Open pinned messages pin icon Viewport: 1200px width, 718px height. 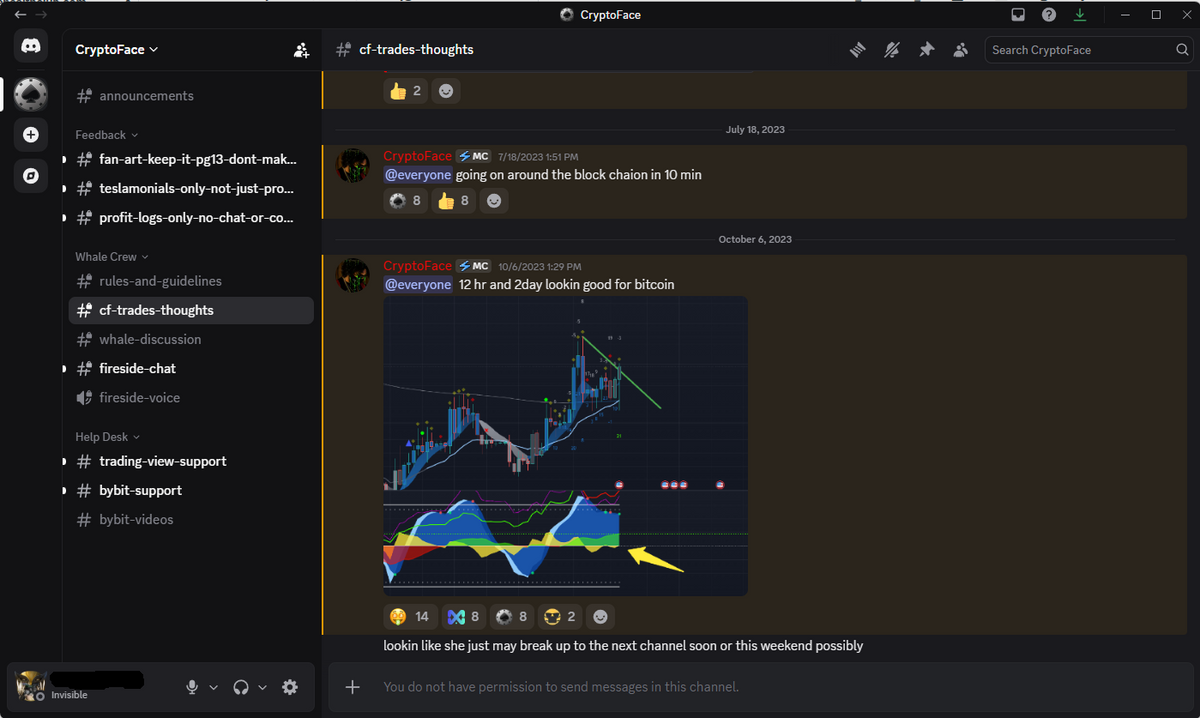tap(926, 50)
